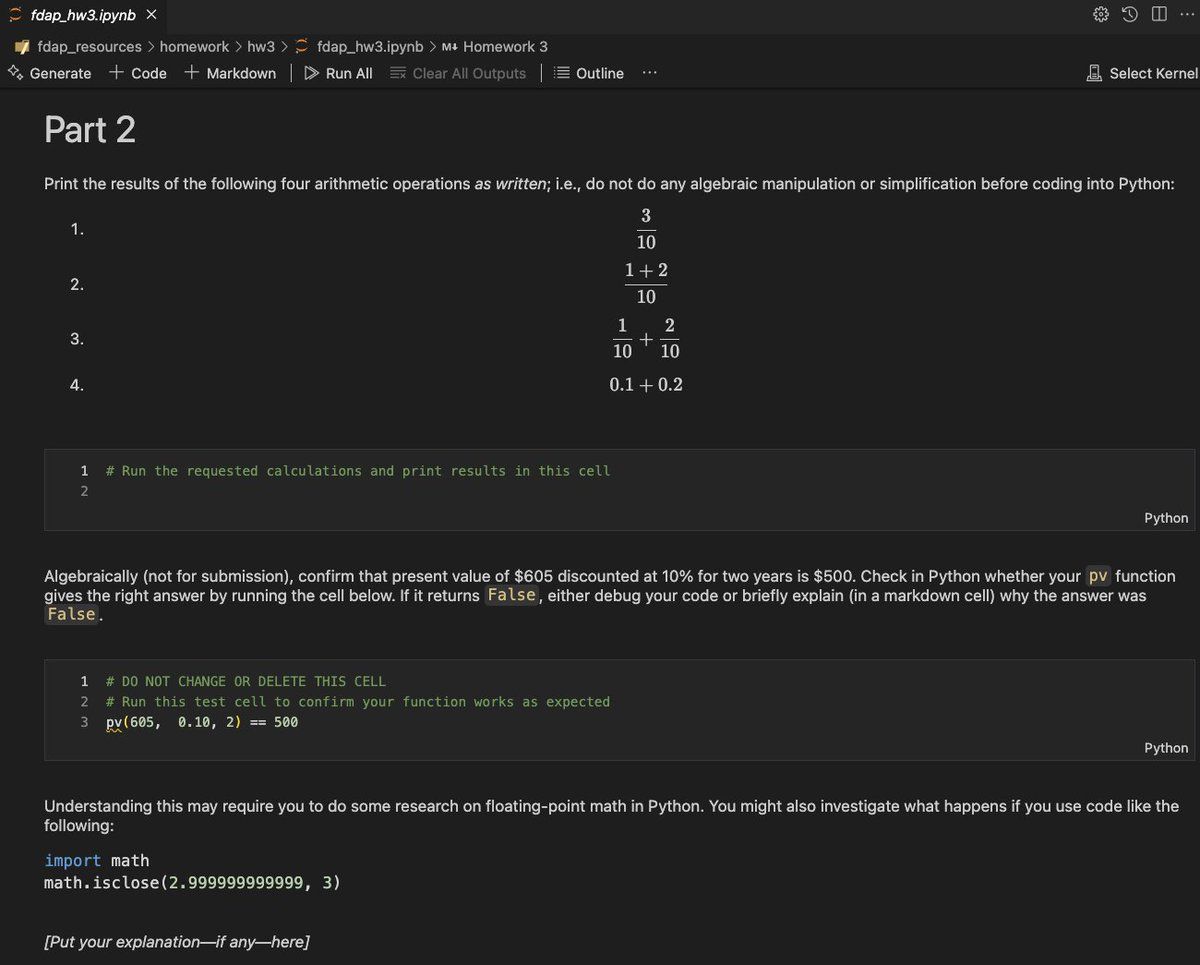
Task: Open notebook toolbar overflow ellipsis menu
Action: point(650,73)
